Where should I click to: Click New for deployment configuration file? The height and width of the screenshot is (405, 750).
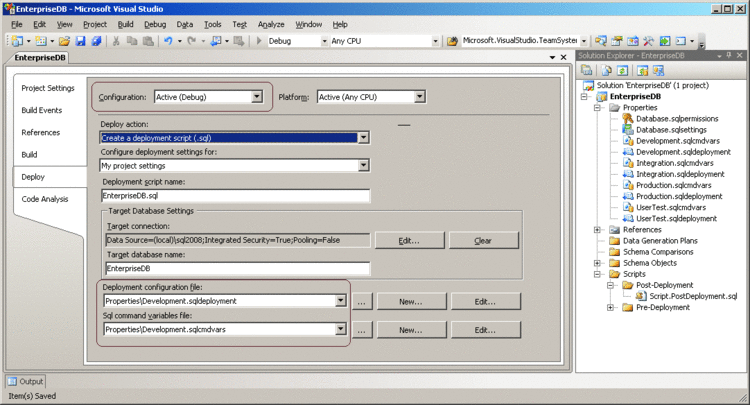pyautogui.click(x=411, y=301)
